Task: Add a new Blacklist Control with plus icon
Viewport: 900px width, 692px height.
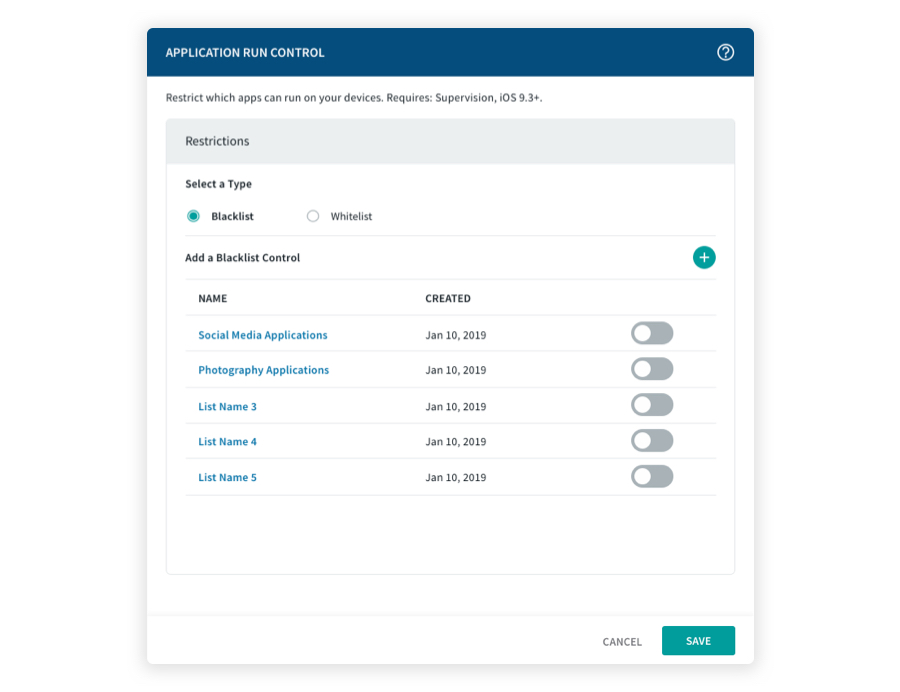Action: click(x=704, y=258)
